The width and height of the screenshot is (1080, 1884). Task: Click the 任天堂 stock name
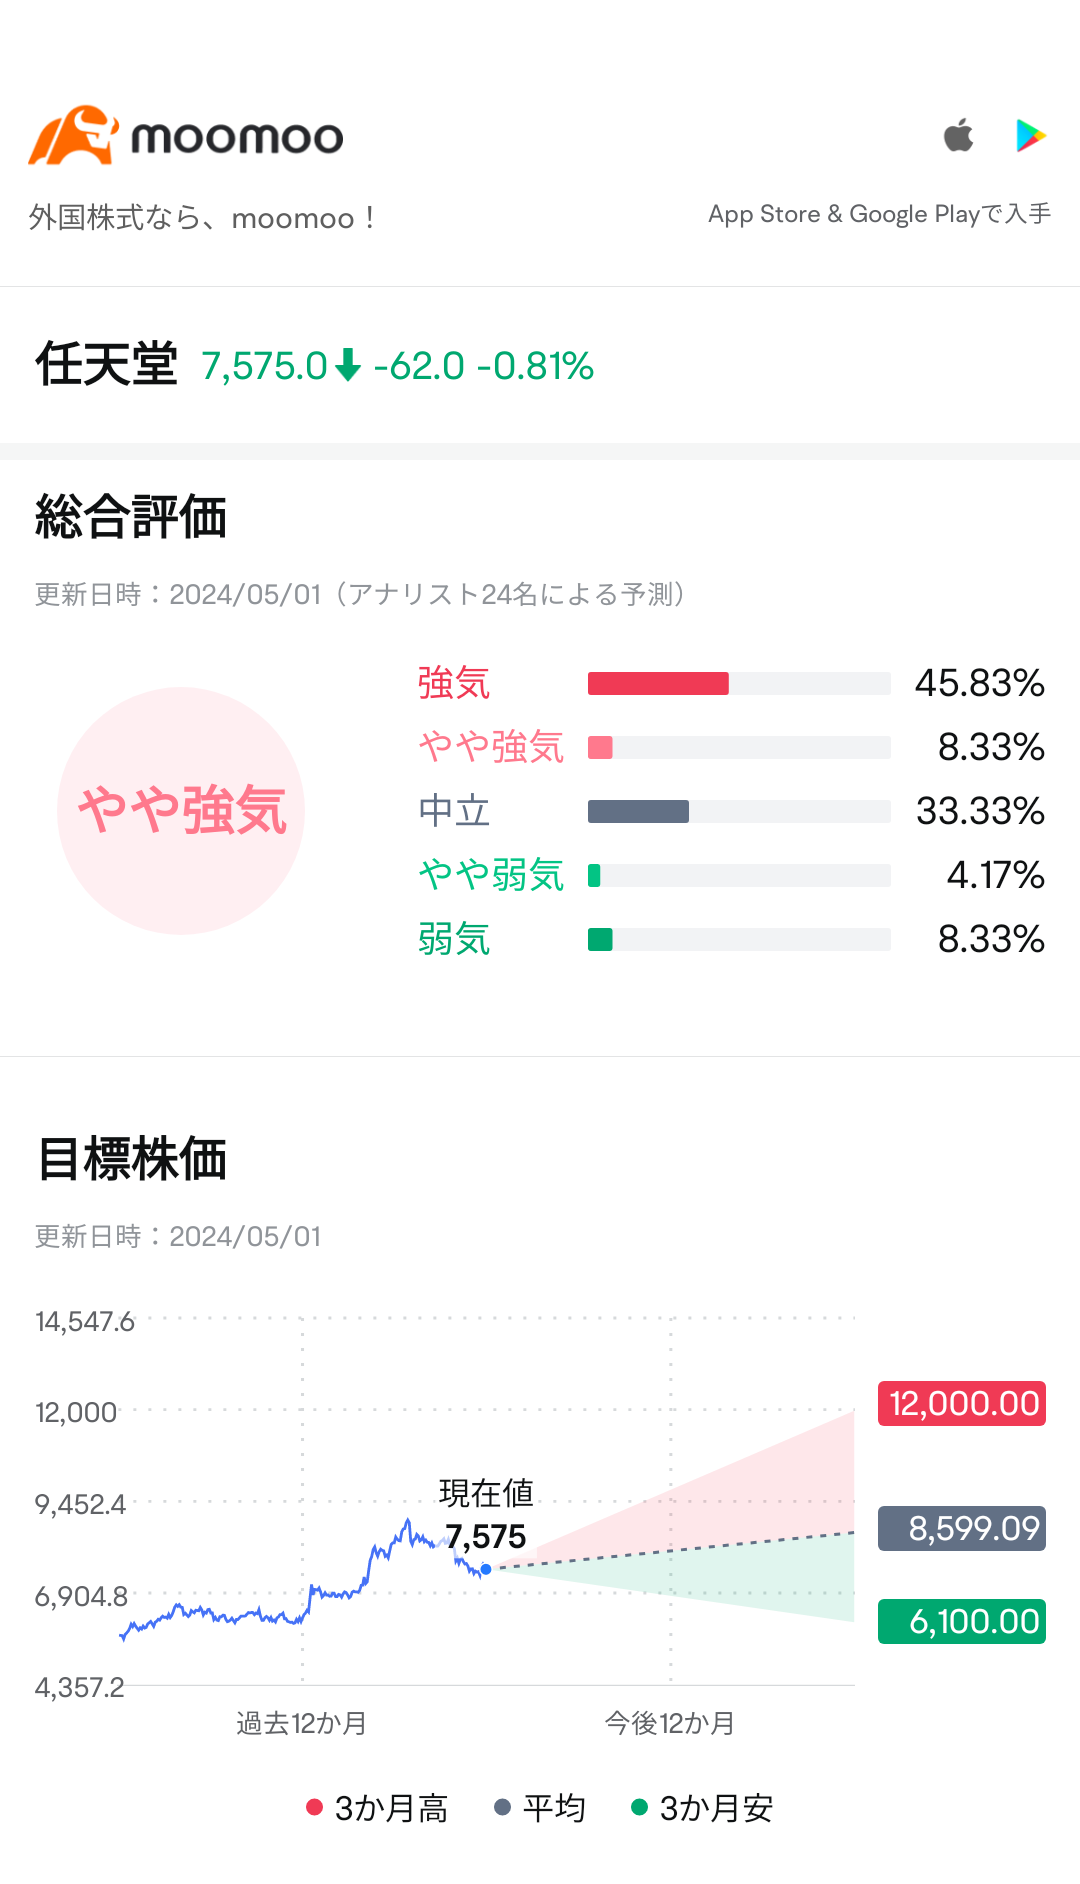pyautogui.click(x=105, y=364)
